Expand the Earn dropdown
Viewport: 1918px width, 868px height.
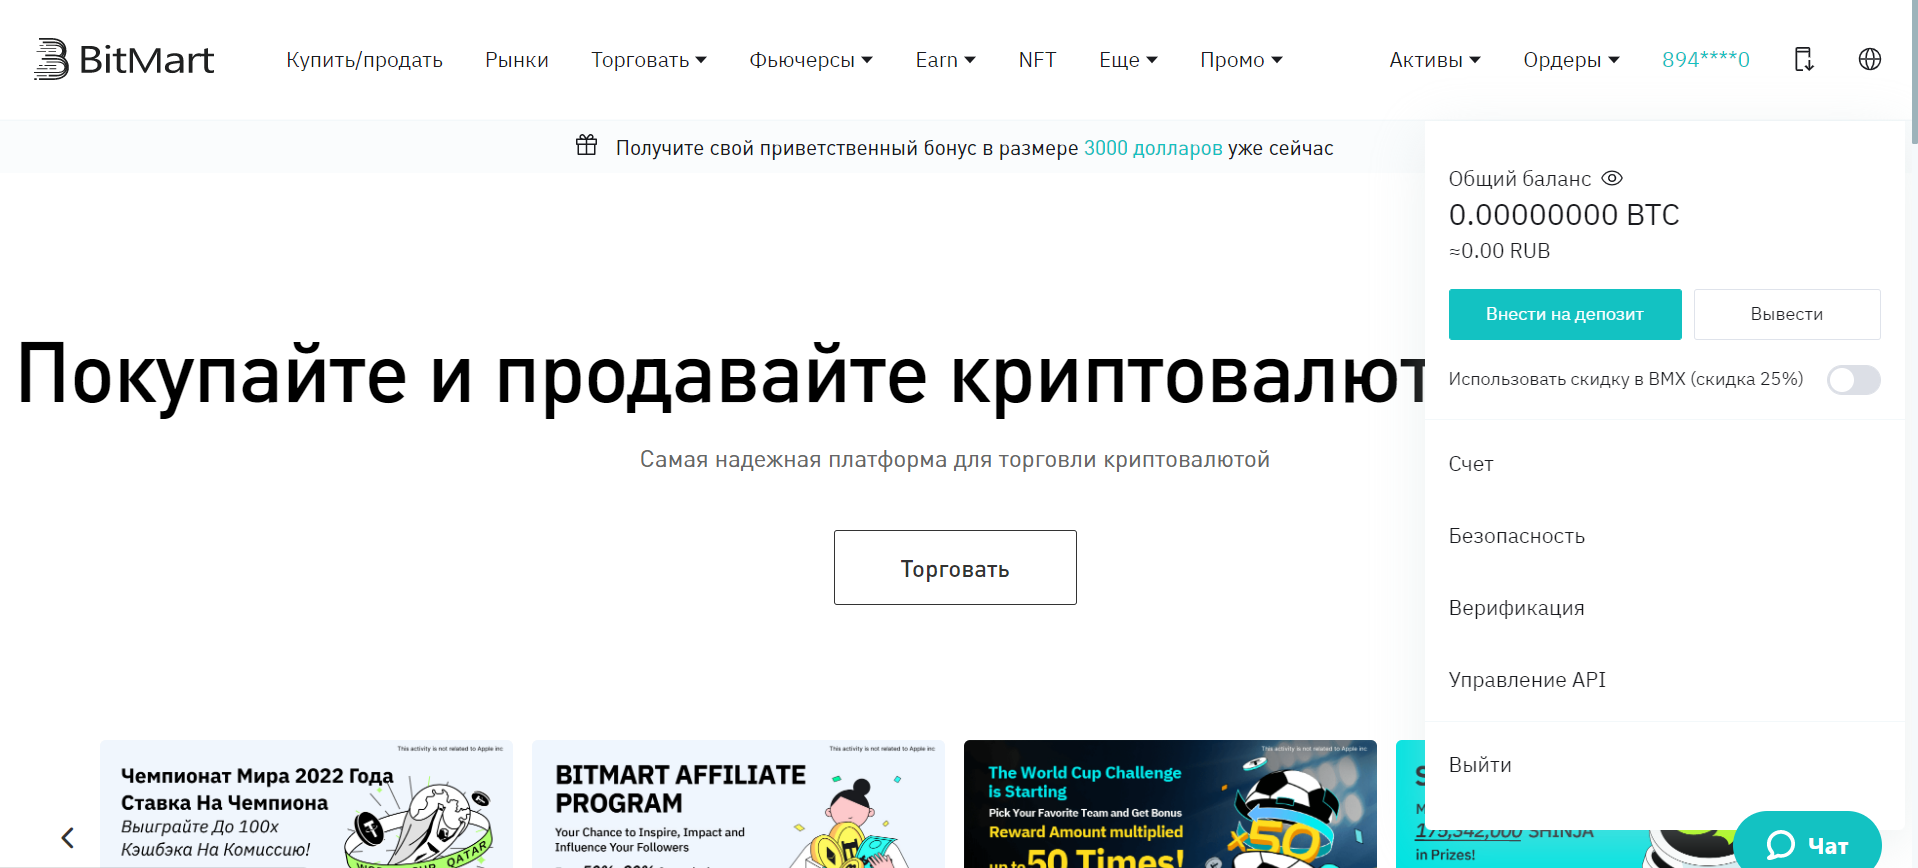tap(945, 60)
